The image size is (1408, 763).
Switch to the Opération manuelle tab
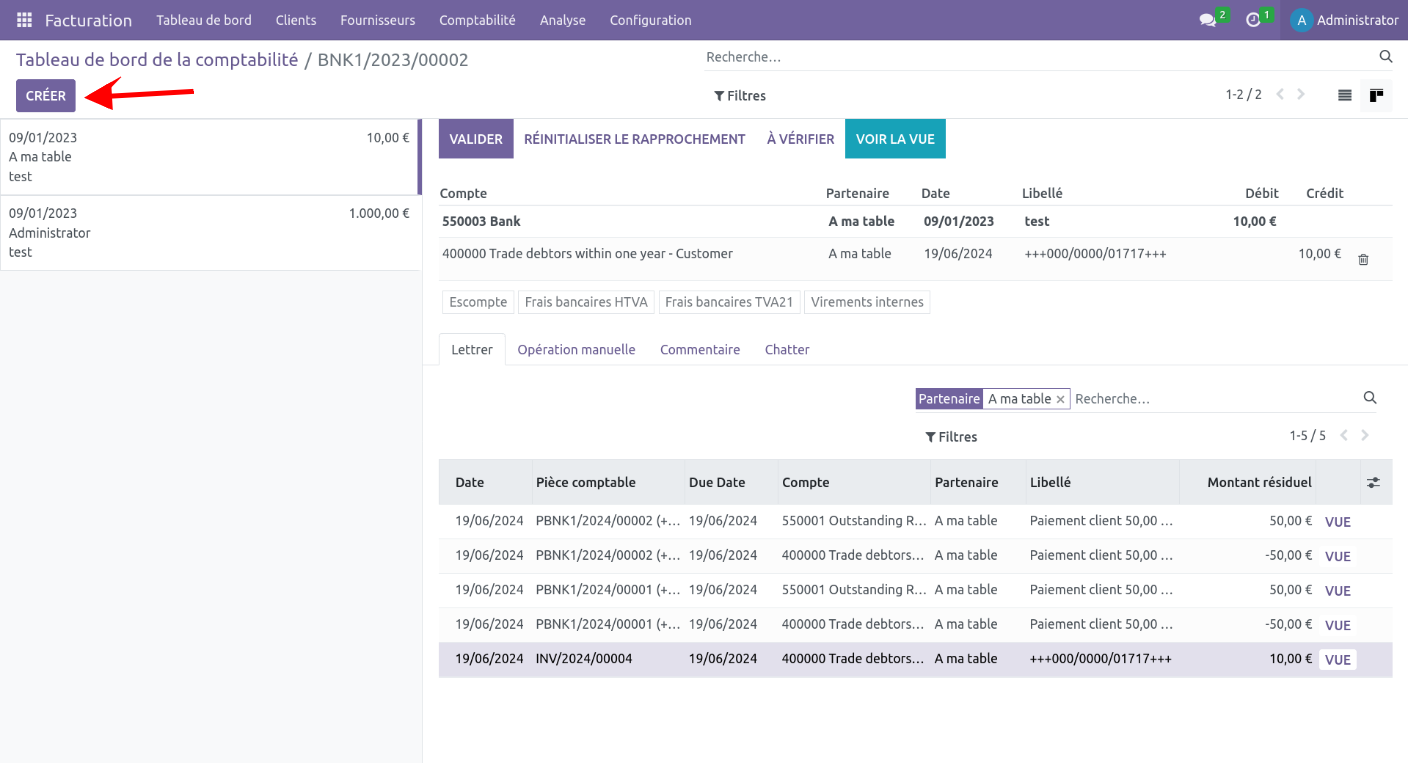point(576,350)
